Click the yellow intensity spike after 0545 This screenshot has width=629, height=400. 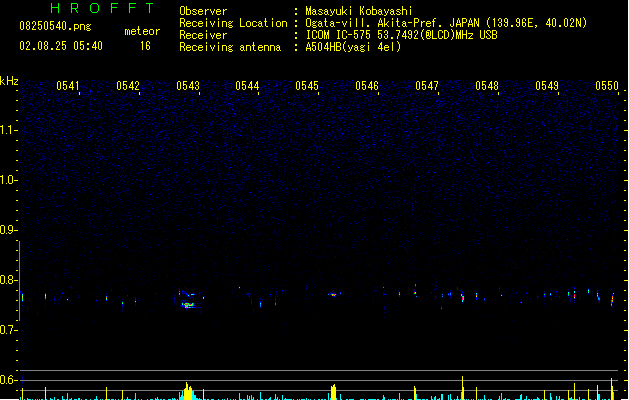tap(333, 392)
